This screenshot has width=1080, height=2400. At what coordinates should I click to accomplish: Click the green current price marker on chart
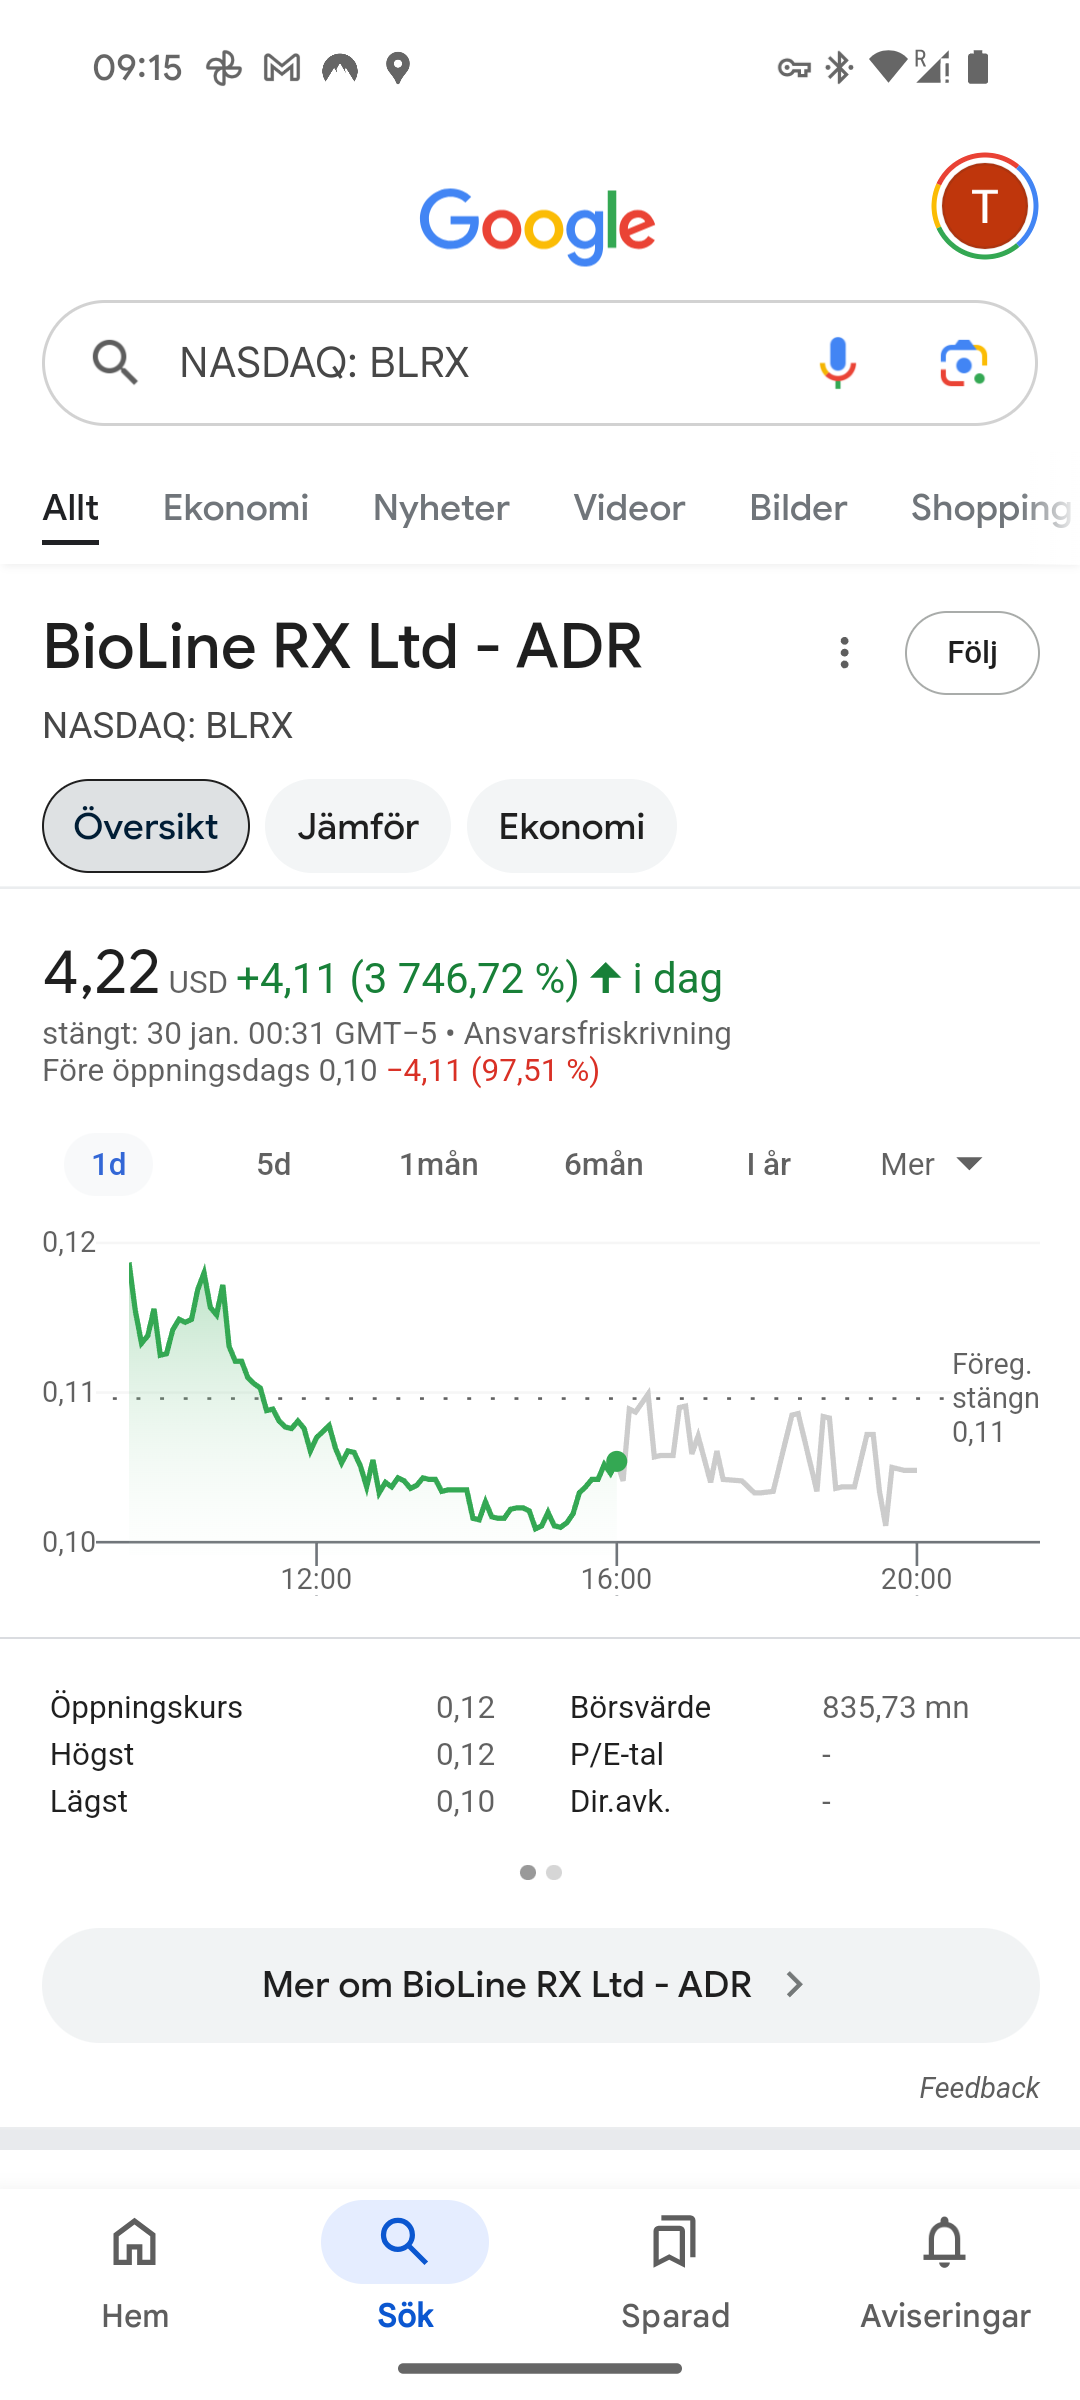click(617, 1461)
